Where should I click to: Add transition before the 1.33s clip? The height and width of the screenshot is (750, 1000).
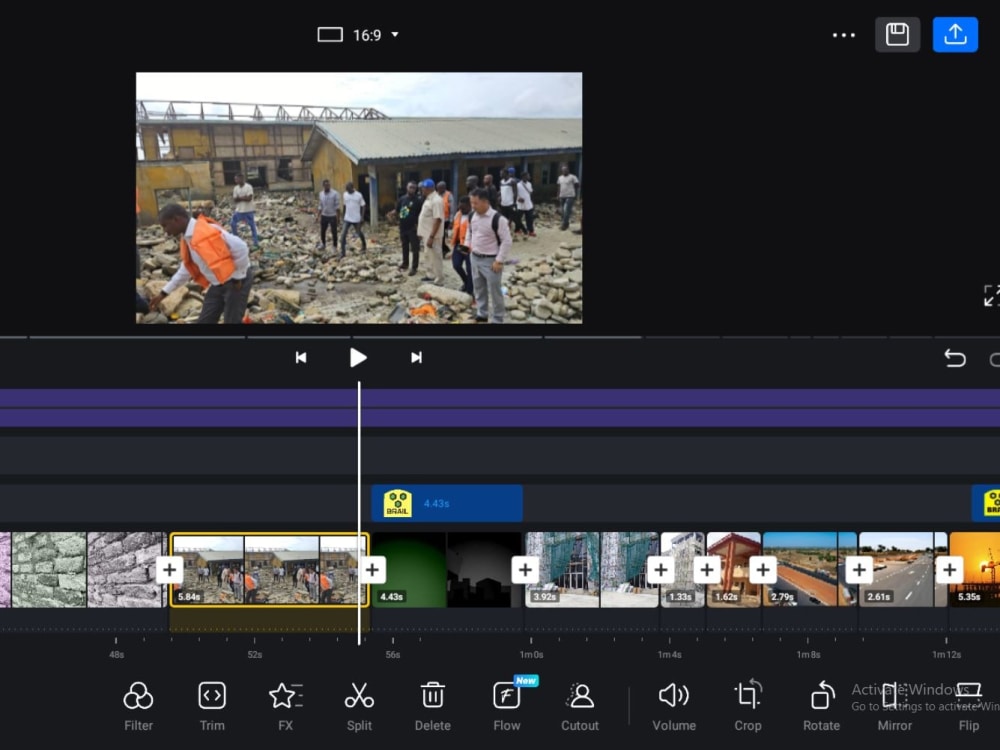pos(661,570)
